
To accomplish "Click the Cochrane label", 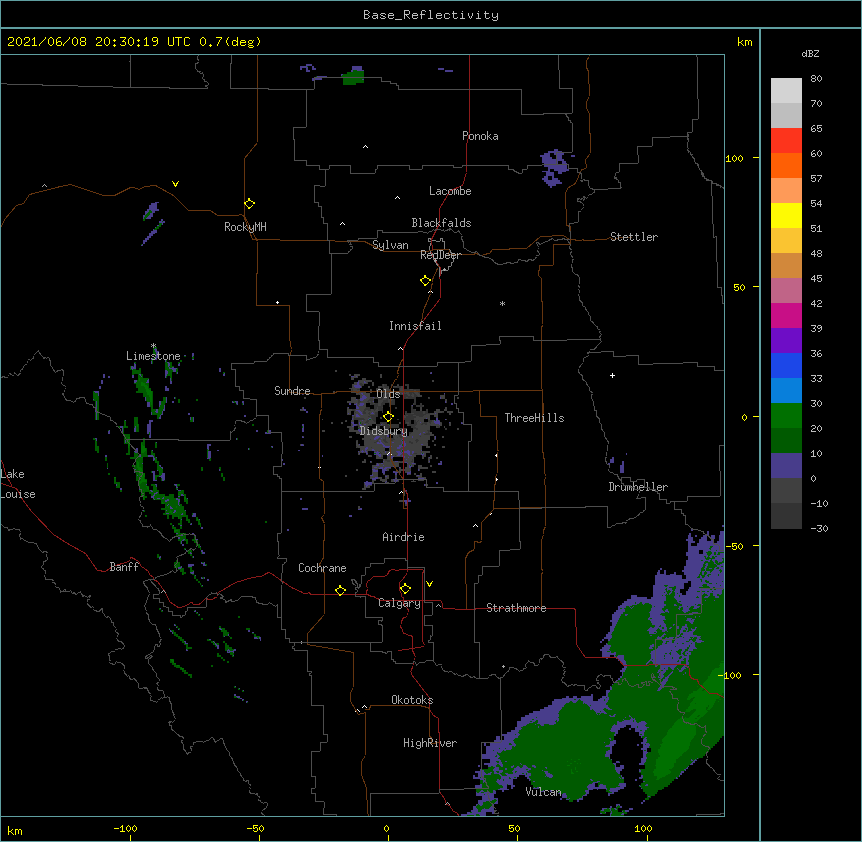I will [x=322, y=568].
